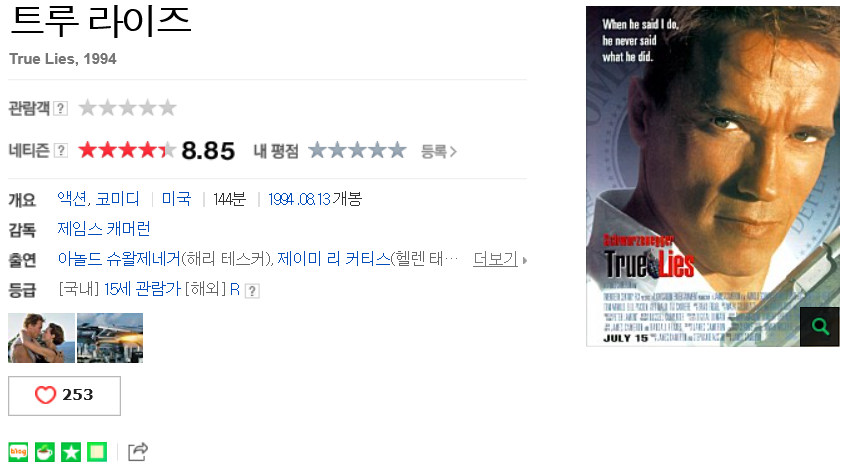Open the jet explosion still thumbnail
Image resolution: width=846 pixels, height=472 pixels.
point(110,338)
